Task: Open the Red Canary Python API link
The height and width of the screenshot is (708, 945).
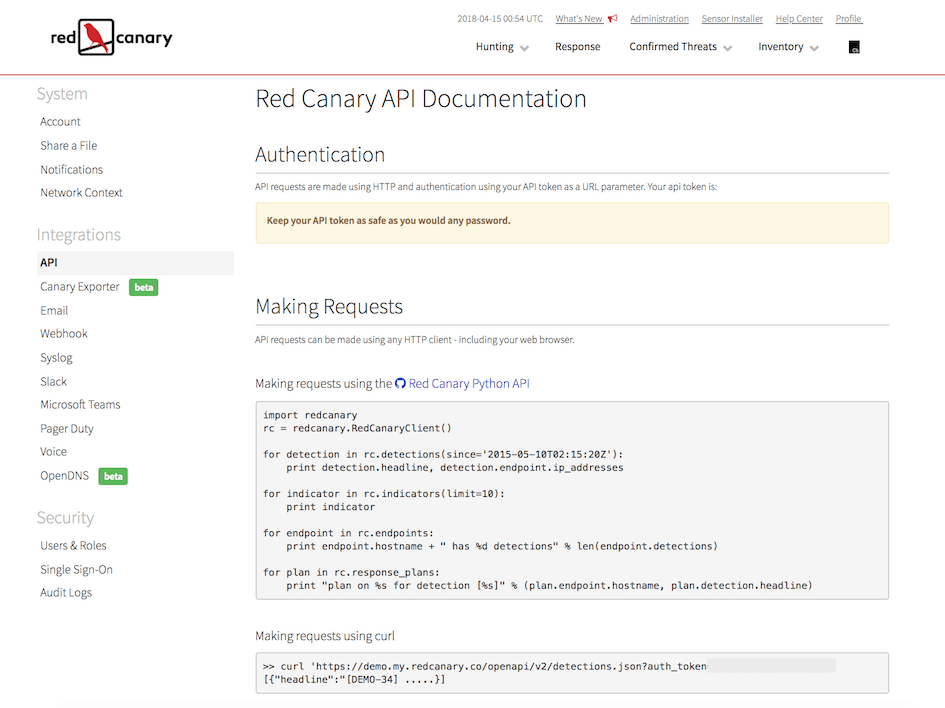Action: point(469,384)
